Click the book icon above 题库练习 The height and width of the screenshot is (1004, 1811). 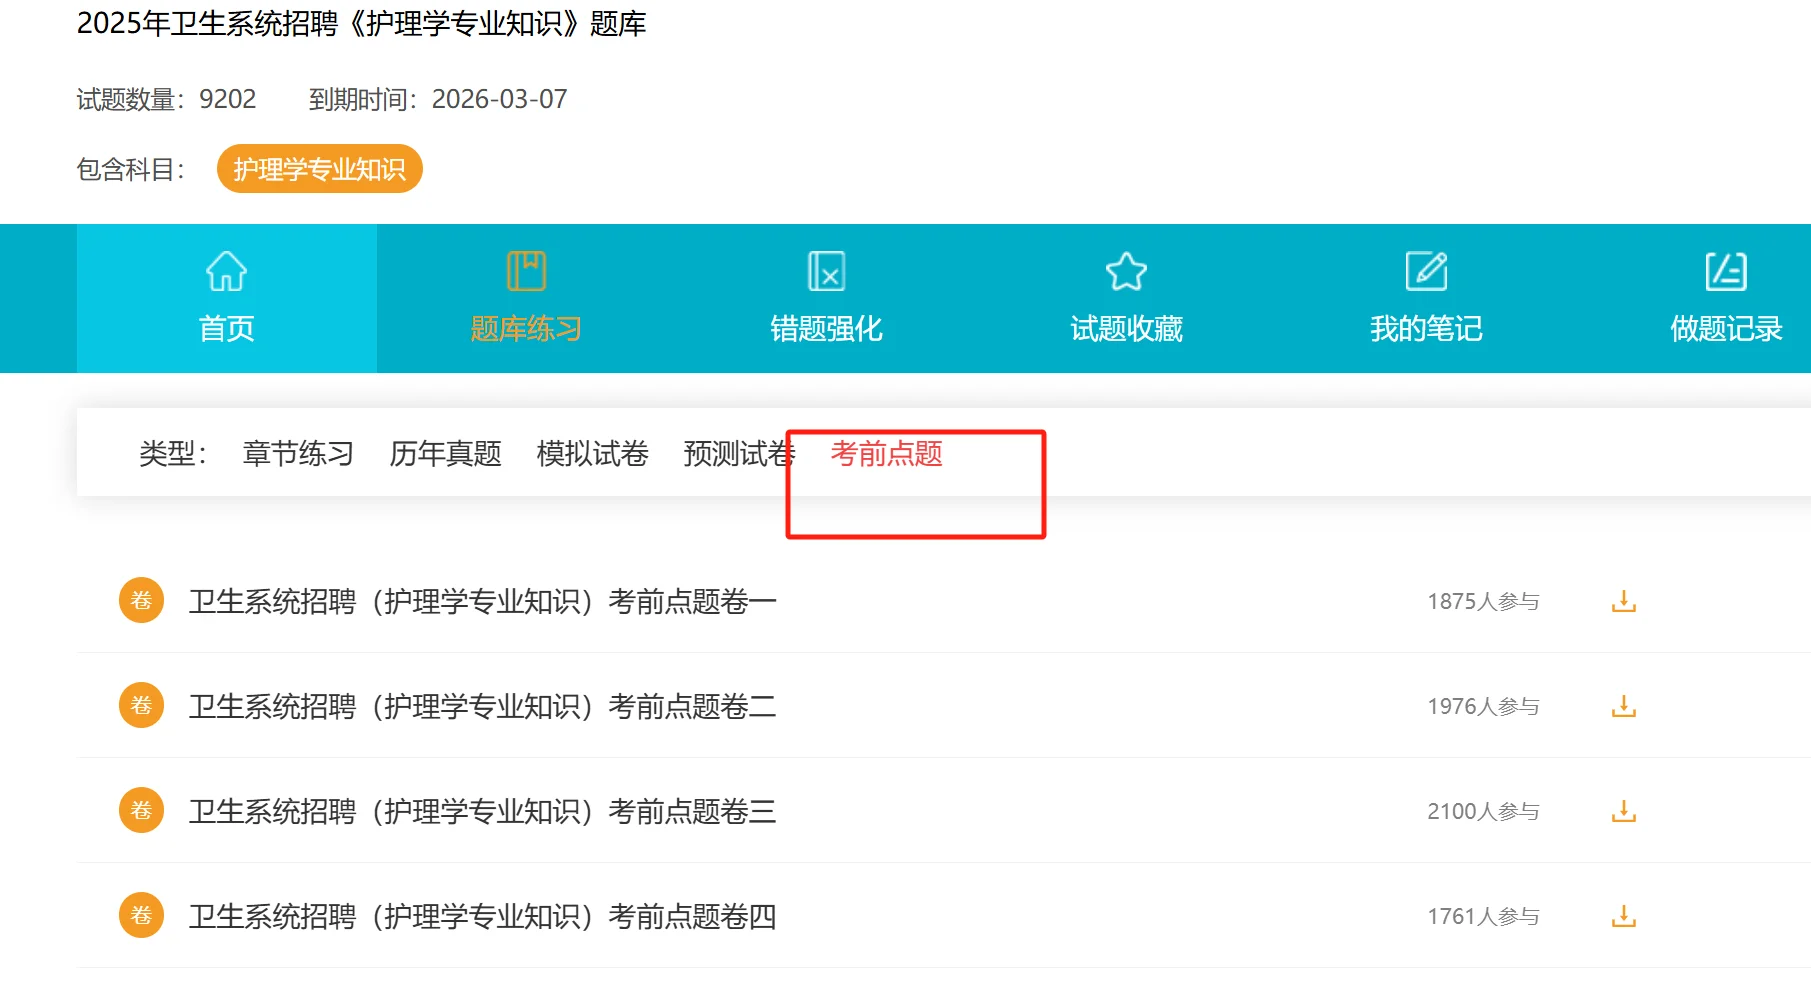(x=526, y=271)
